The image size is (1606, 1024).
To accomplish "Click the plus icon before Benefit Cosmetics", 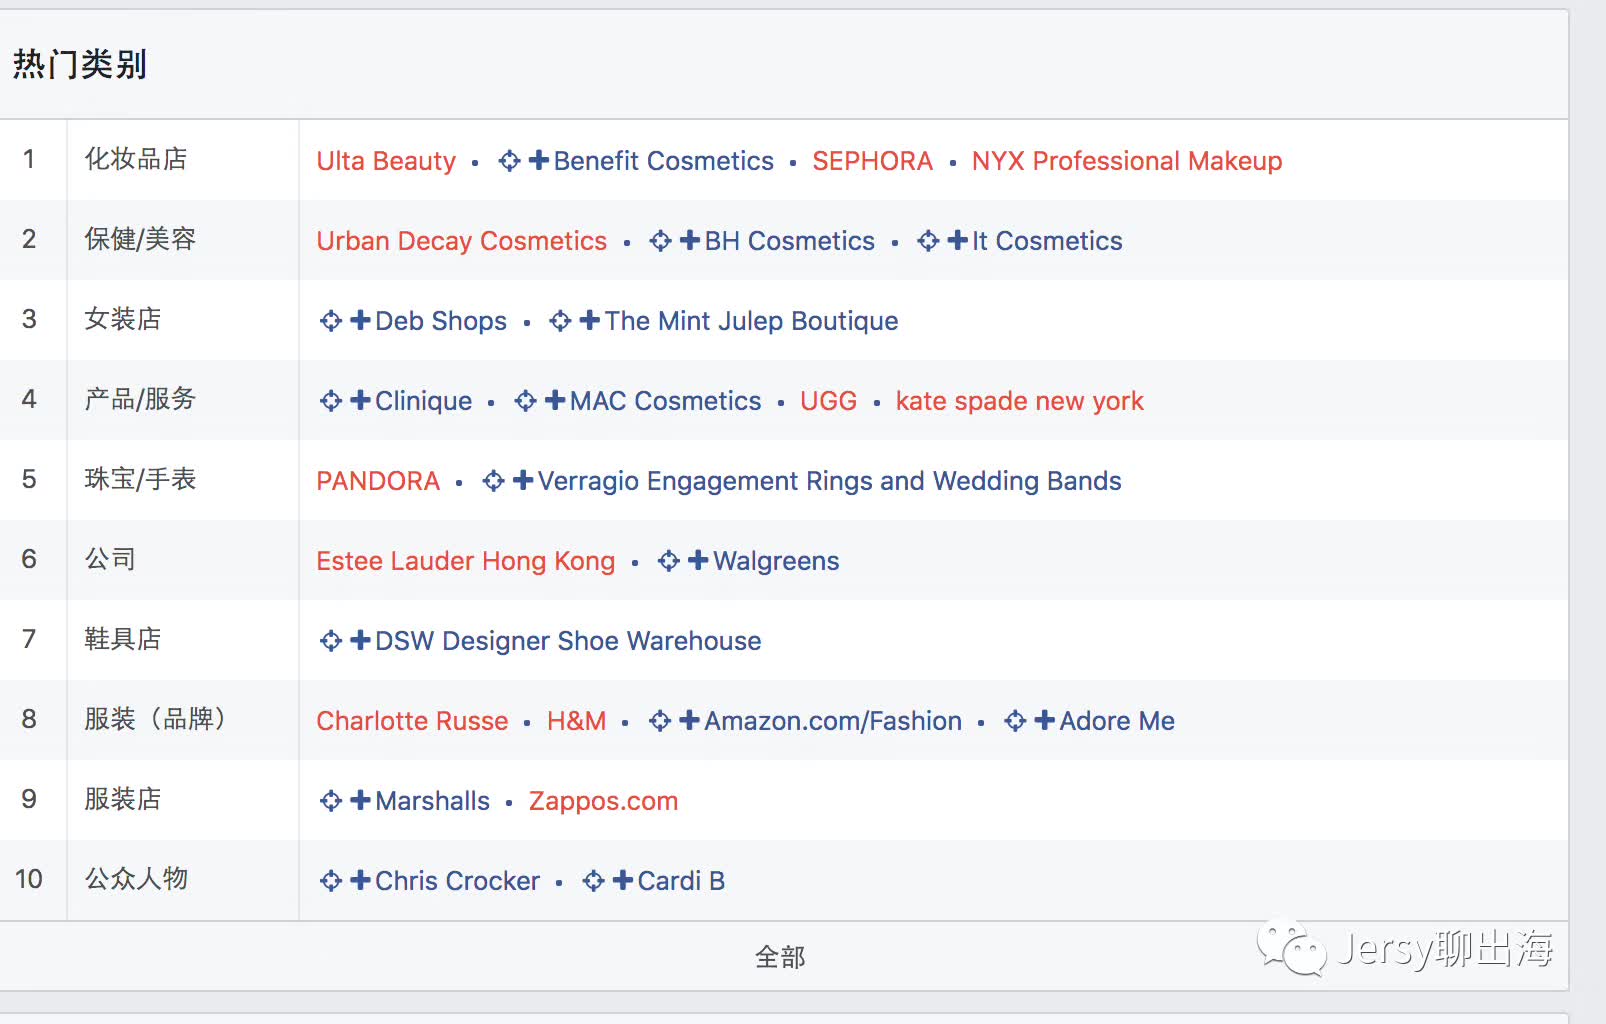I will point(539,160).
